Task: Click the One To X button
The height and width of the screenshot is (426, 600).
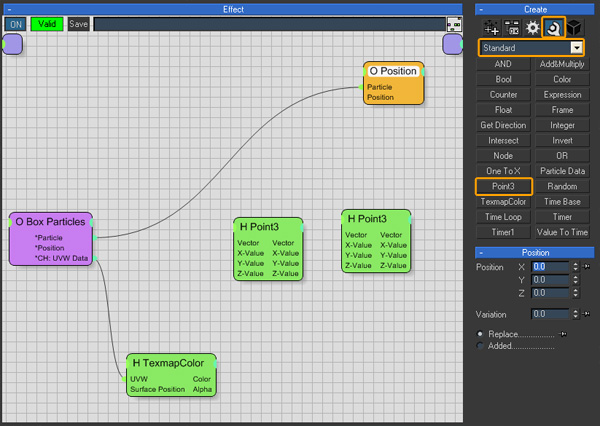Action: point(503,171)
